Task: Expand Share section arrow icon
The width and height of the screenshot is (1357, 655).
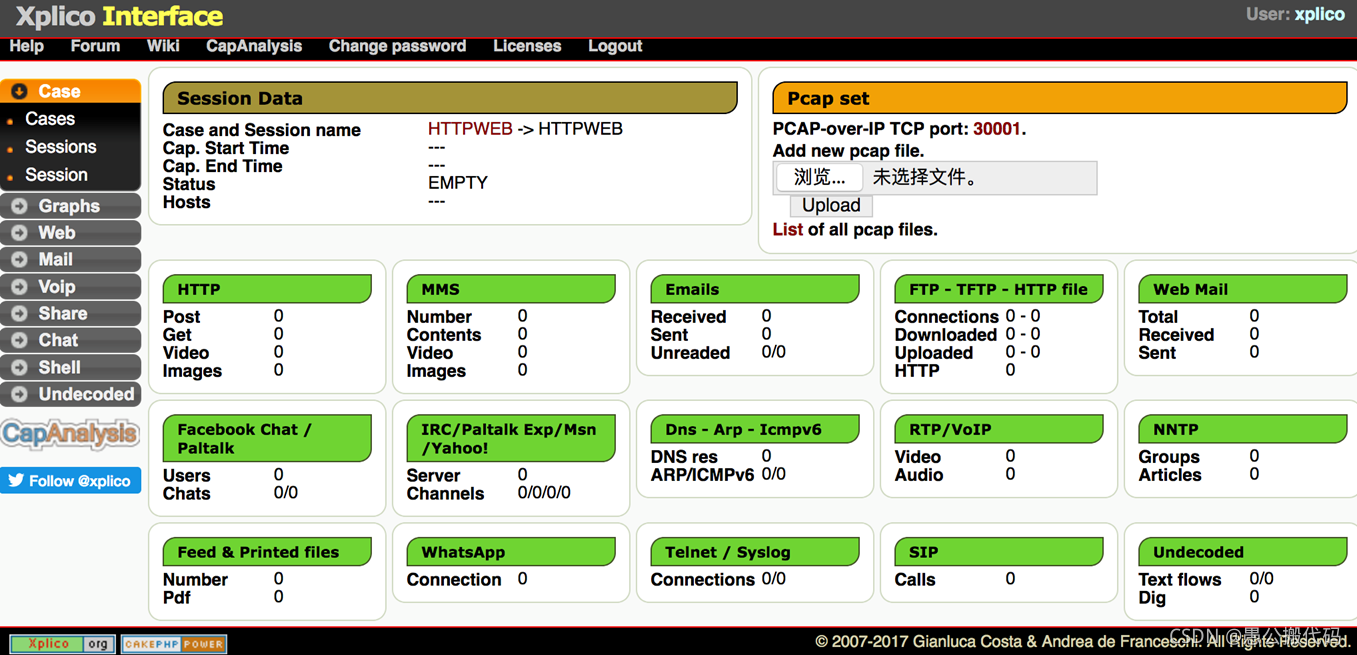Action: 19,314
